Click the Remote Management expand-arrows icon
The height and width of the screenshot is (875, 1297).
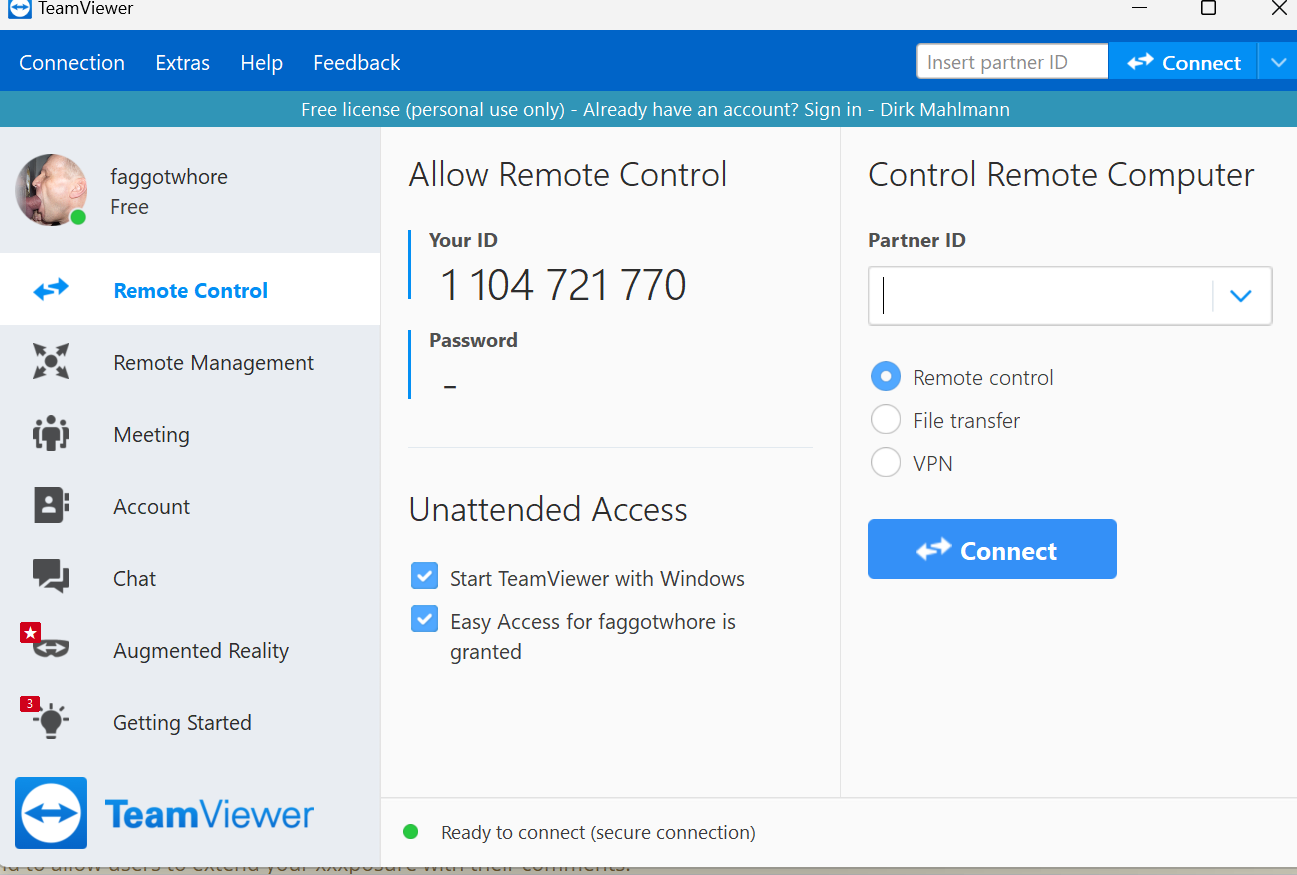click(x=51, y=362)
